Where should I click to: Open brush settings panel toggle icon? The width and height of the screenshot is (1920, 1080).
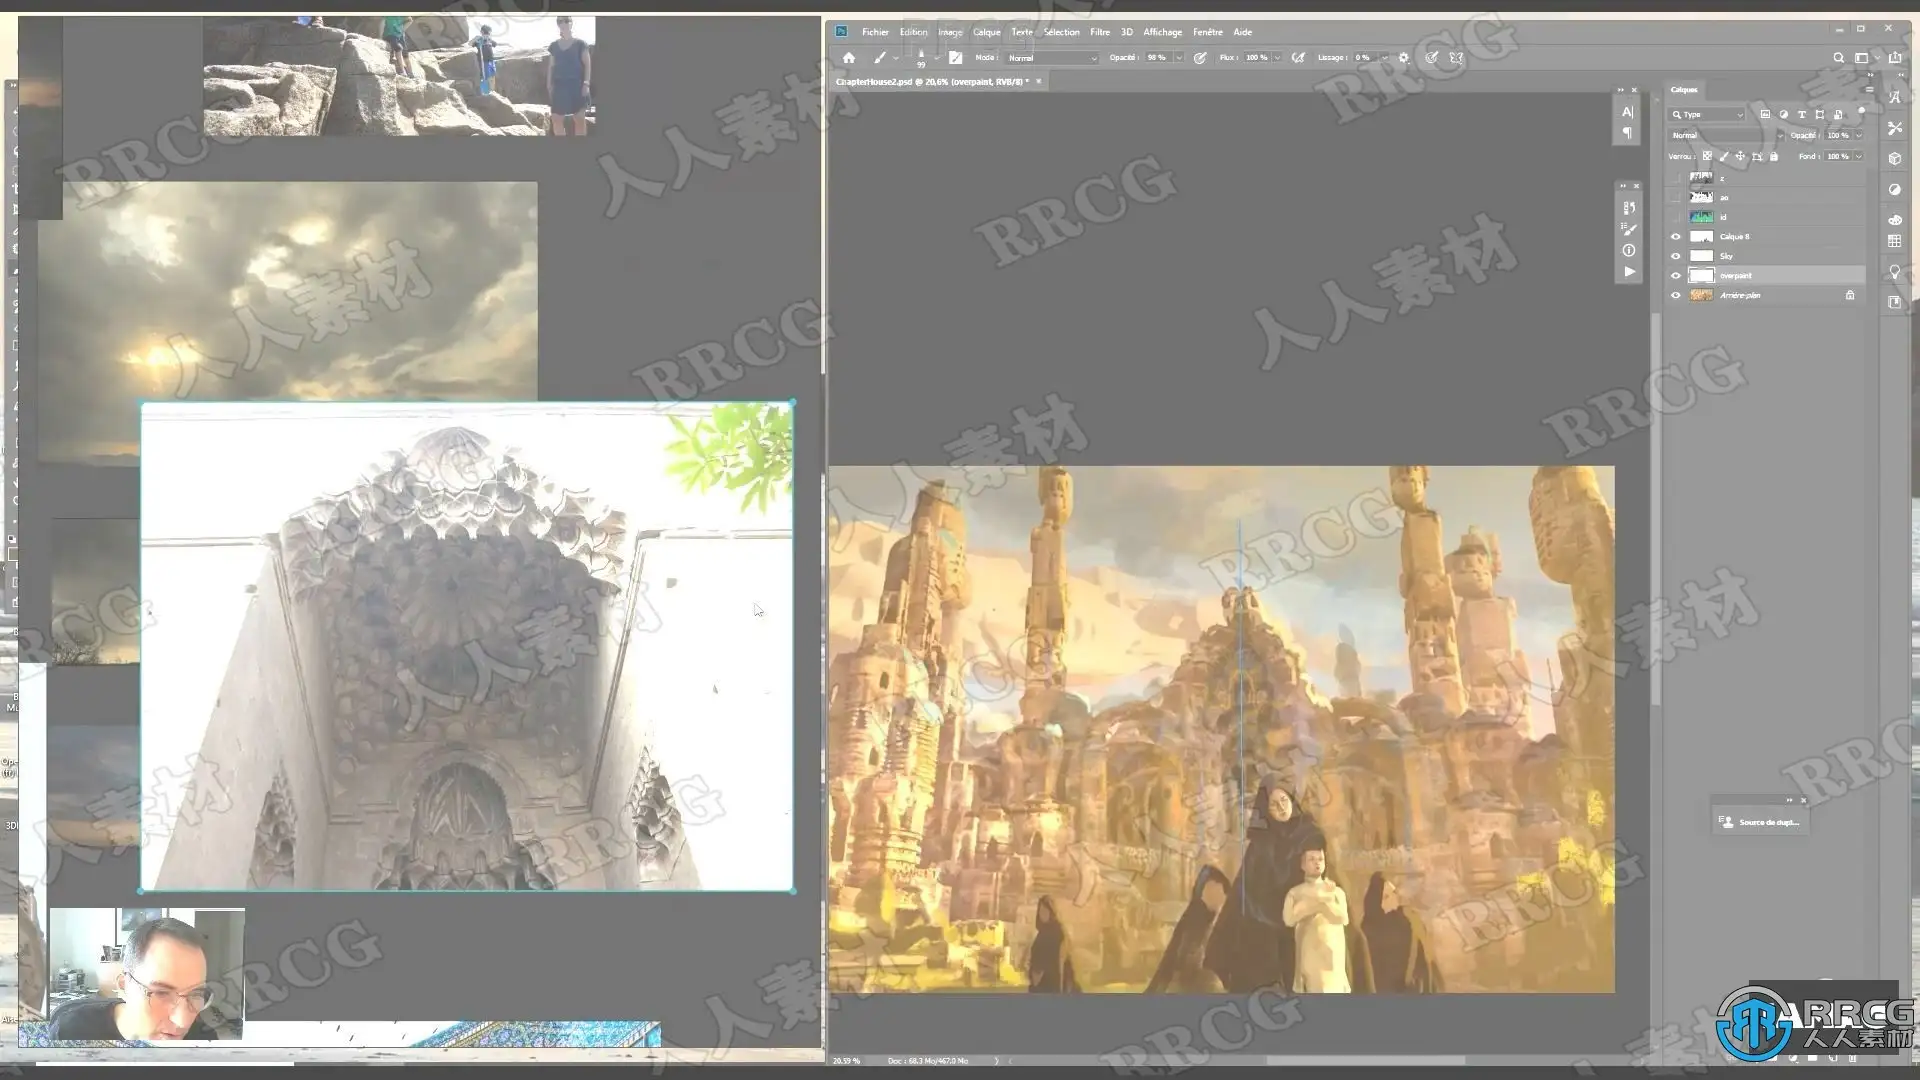tap(955, 58)
